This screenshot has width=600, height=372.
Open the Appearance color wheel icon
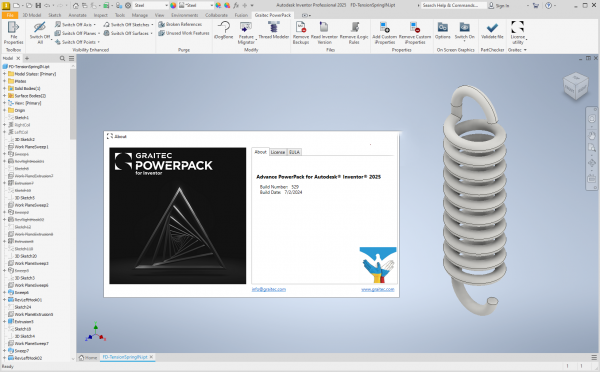click(x=173, y=5)
